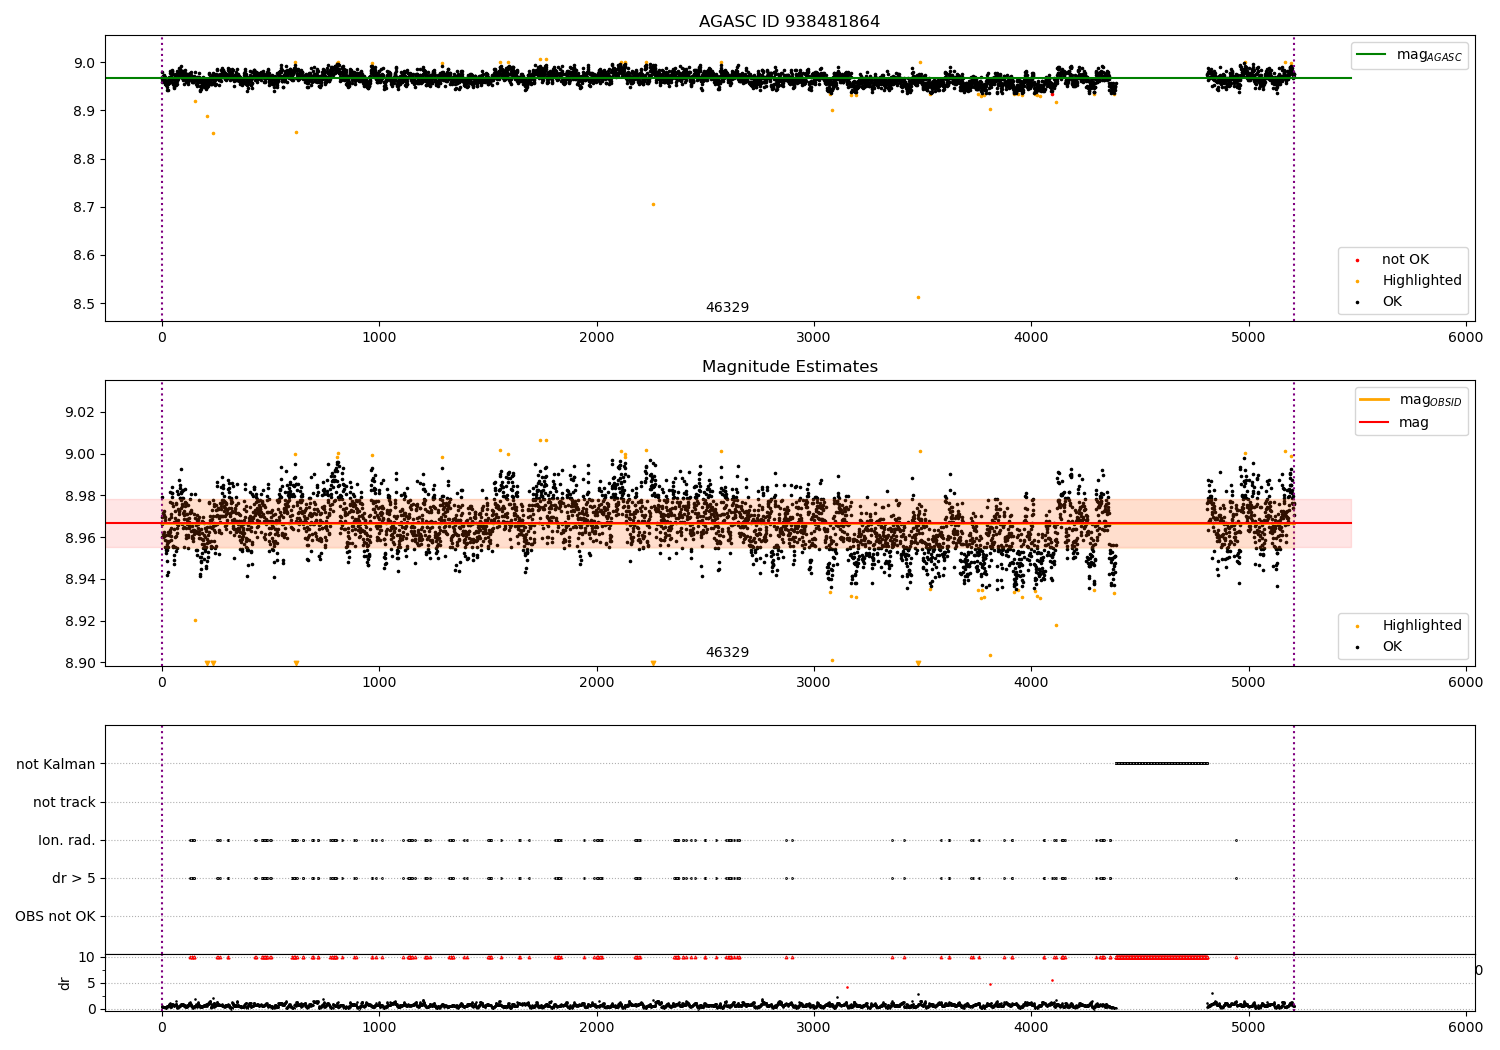Click the '8.7' y-tick of the top plot

(x=85, y=208)
